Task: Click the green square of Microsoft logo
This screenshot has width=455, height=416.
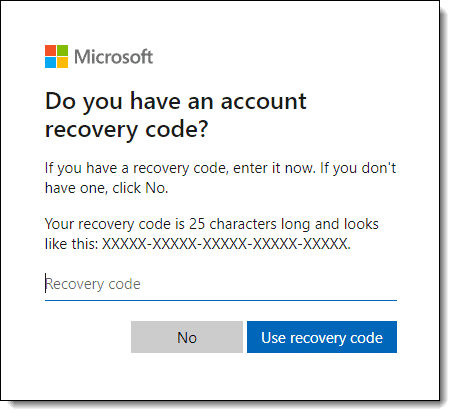Action: [62, 51]
